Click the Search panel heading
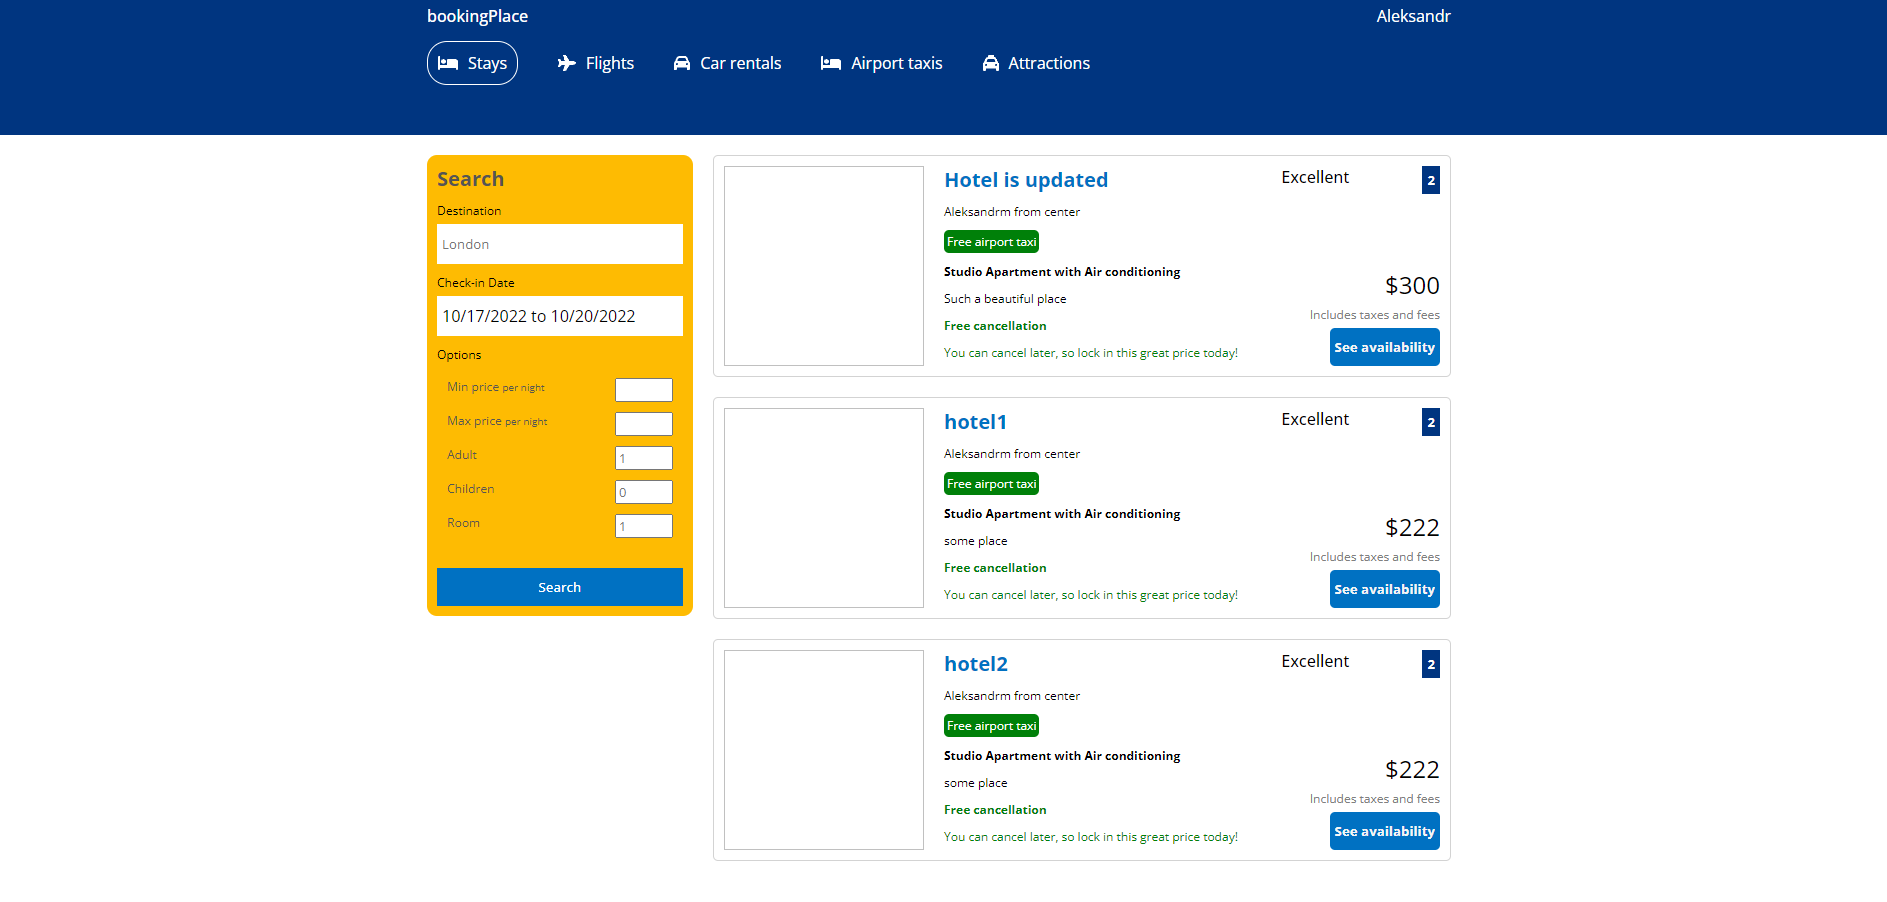1887x902 pixels. (x=470, y=179)
